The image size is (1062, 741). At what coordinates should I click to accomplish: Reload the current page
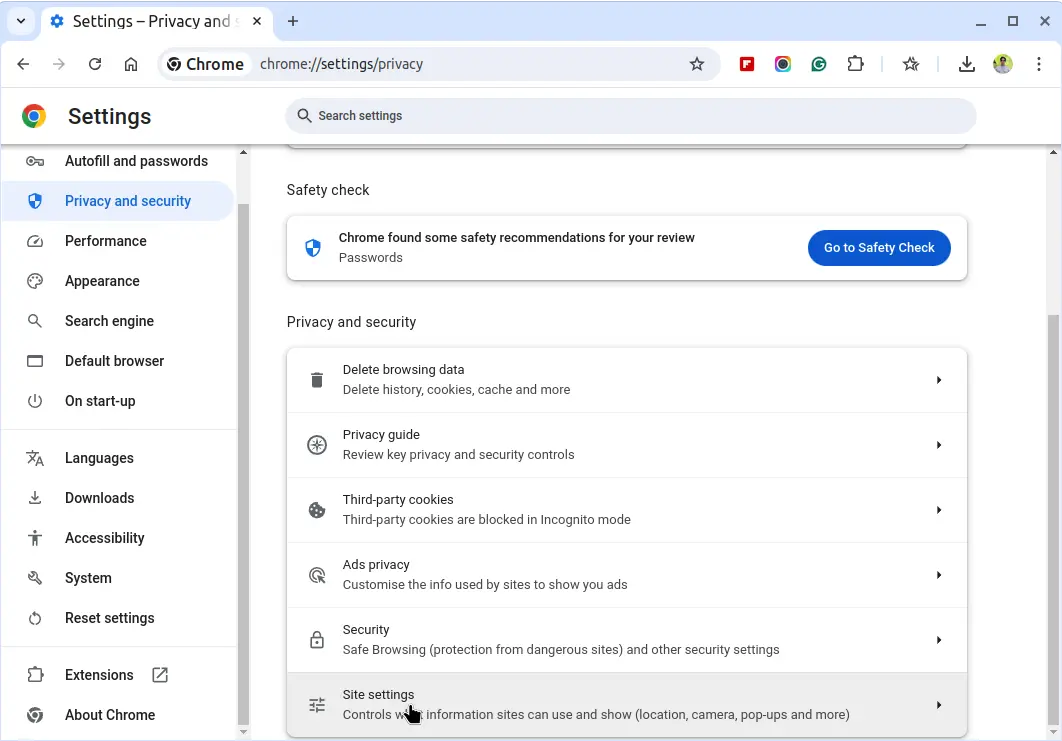pos(95,64)
